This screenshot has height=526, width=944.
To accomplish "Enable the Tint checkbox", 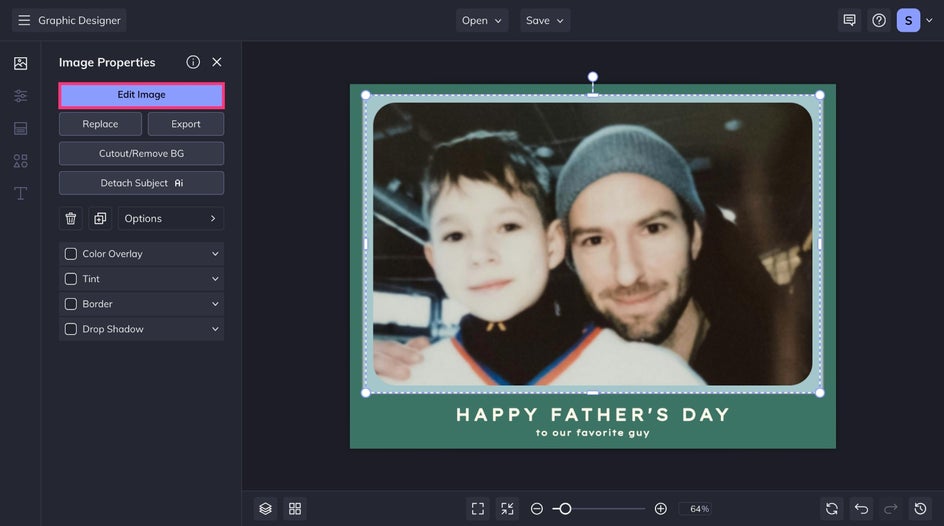I will 70,279.
